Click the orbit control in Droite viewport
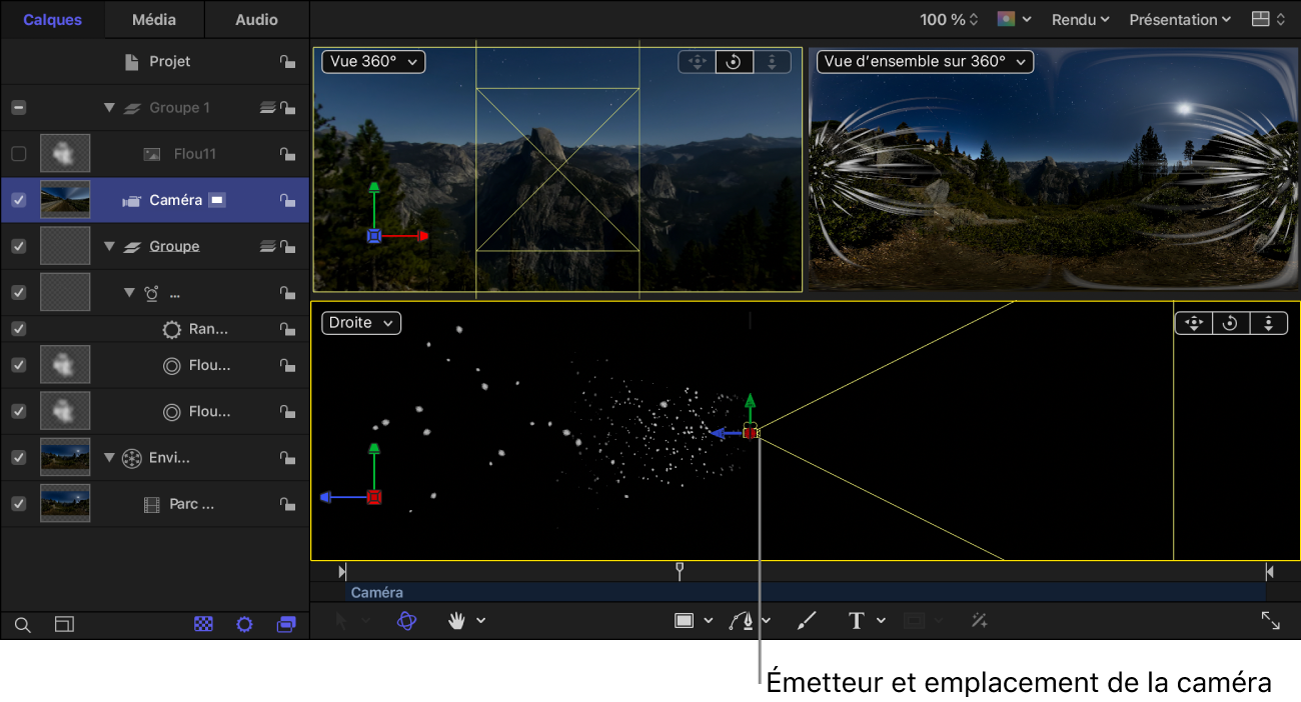Viewport: 1301px width, 702px height. coord(1230,323)
